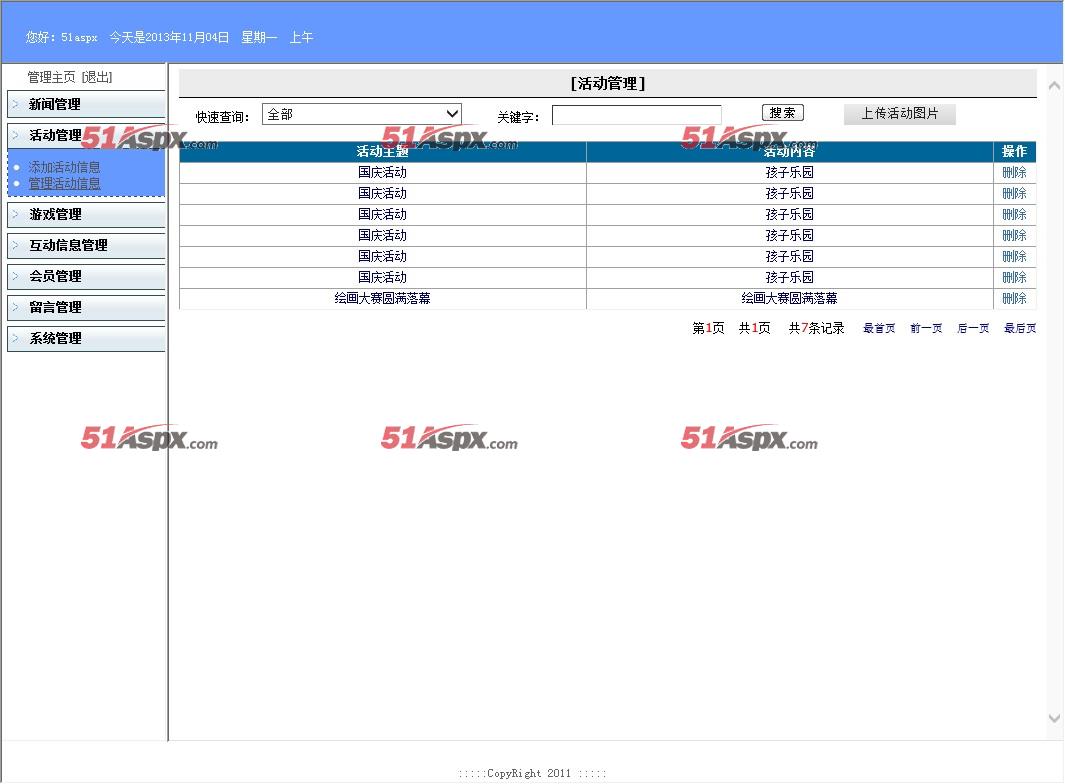
Task: Click the arrow icon beside 系统管理
Action: pos(15,338)
